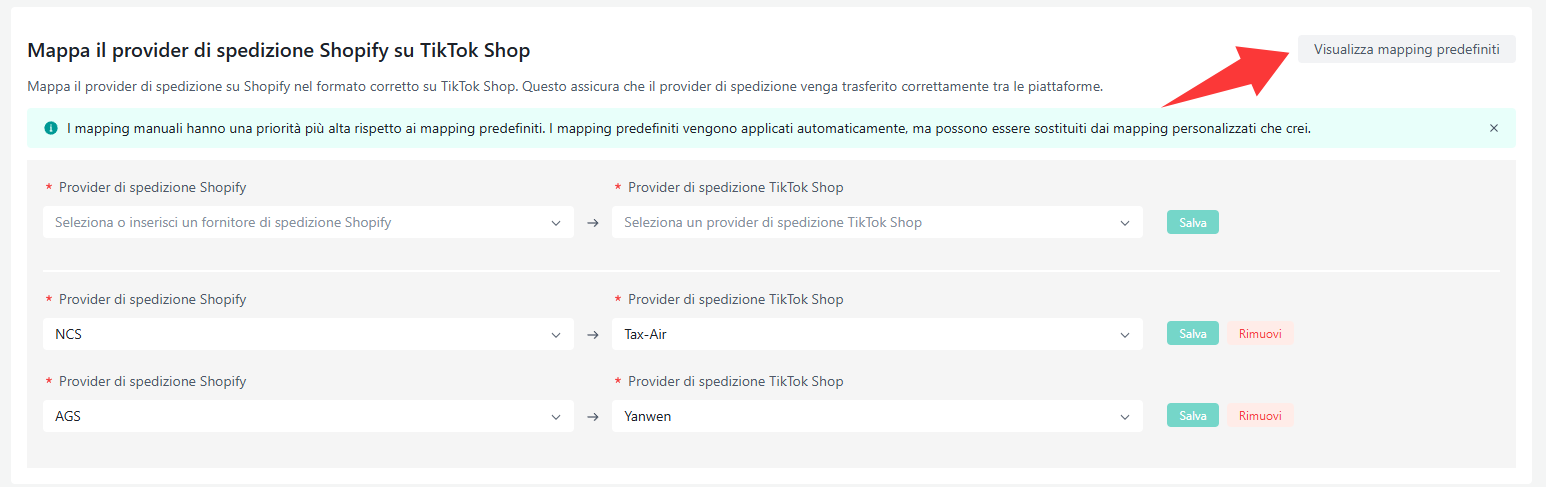Click the arrow icon between NCS and Tax-Air
Viewport: 1546px width, 487px height.
(x=592, y=334)
